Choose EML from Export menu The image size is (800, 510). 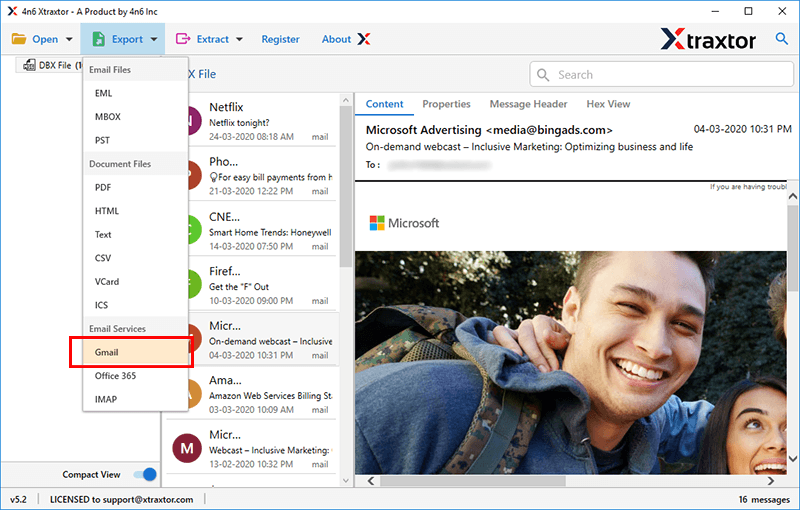click(x=135, y=93)
